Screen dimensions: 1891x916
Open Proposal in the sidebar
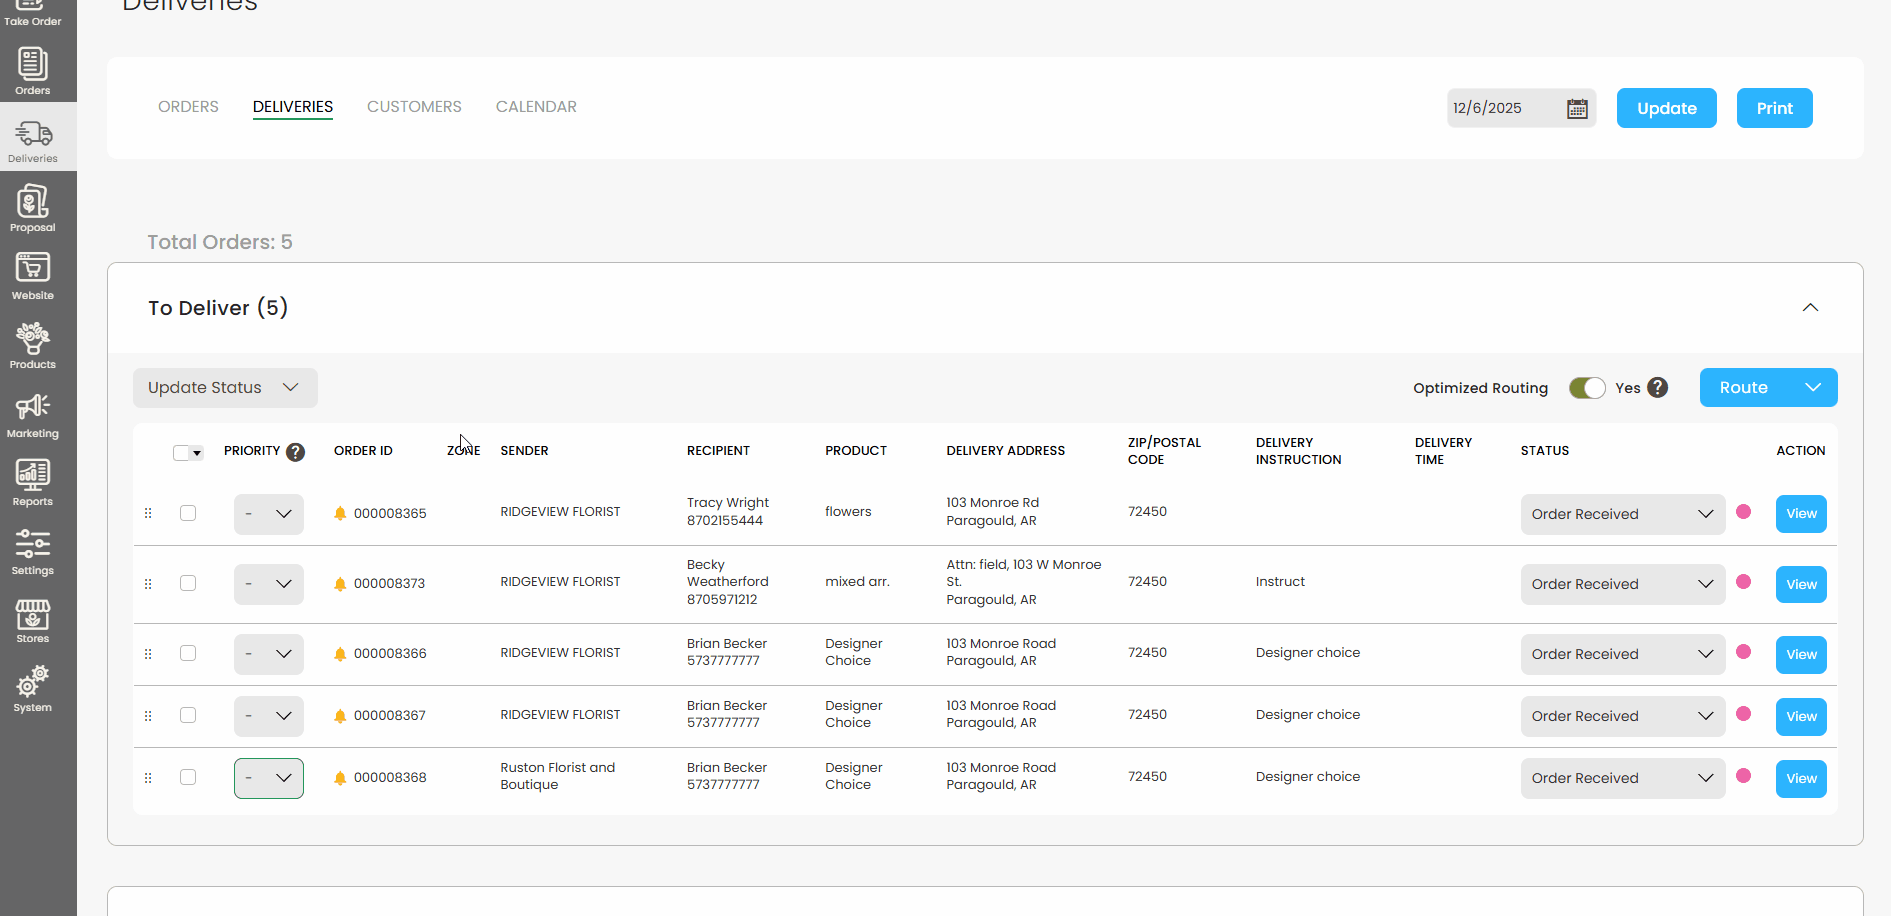pos(32,208)
